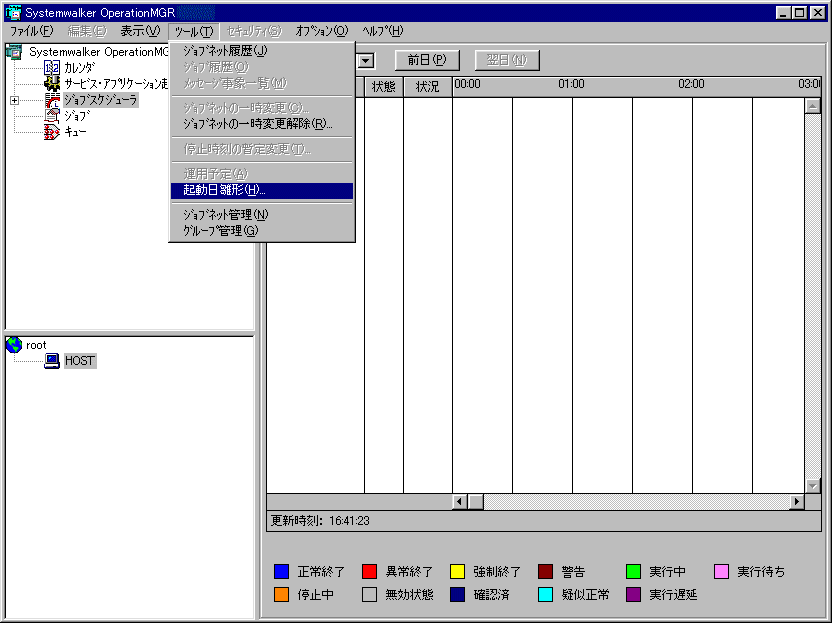Click the green 実行中 swatch
This screenshot has width=832, height=623.
(x=634, y=572)
